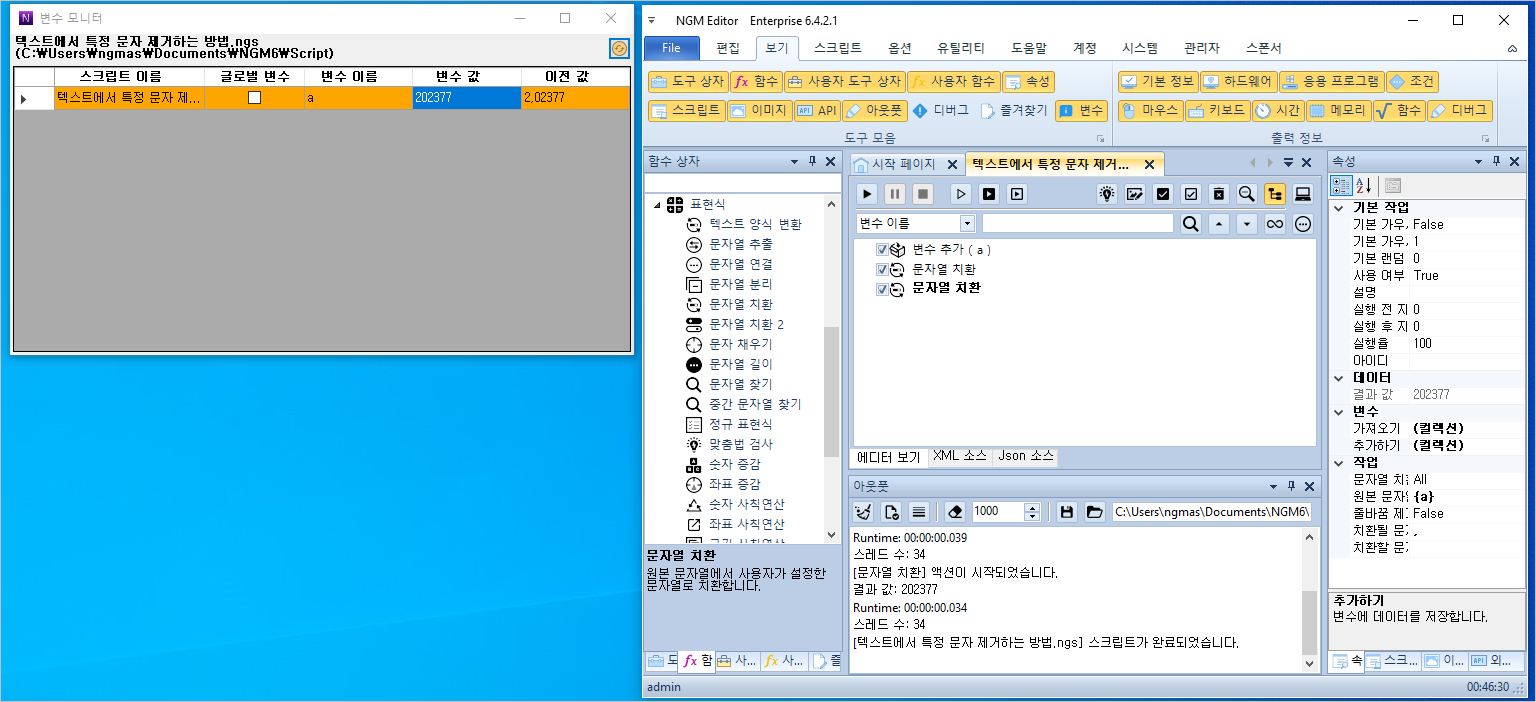Viewport: 1536px width, 702px height.
Task: Click the 도구 상자 ribbon button
Action: pyautogui.click(x=686, y=82)
